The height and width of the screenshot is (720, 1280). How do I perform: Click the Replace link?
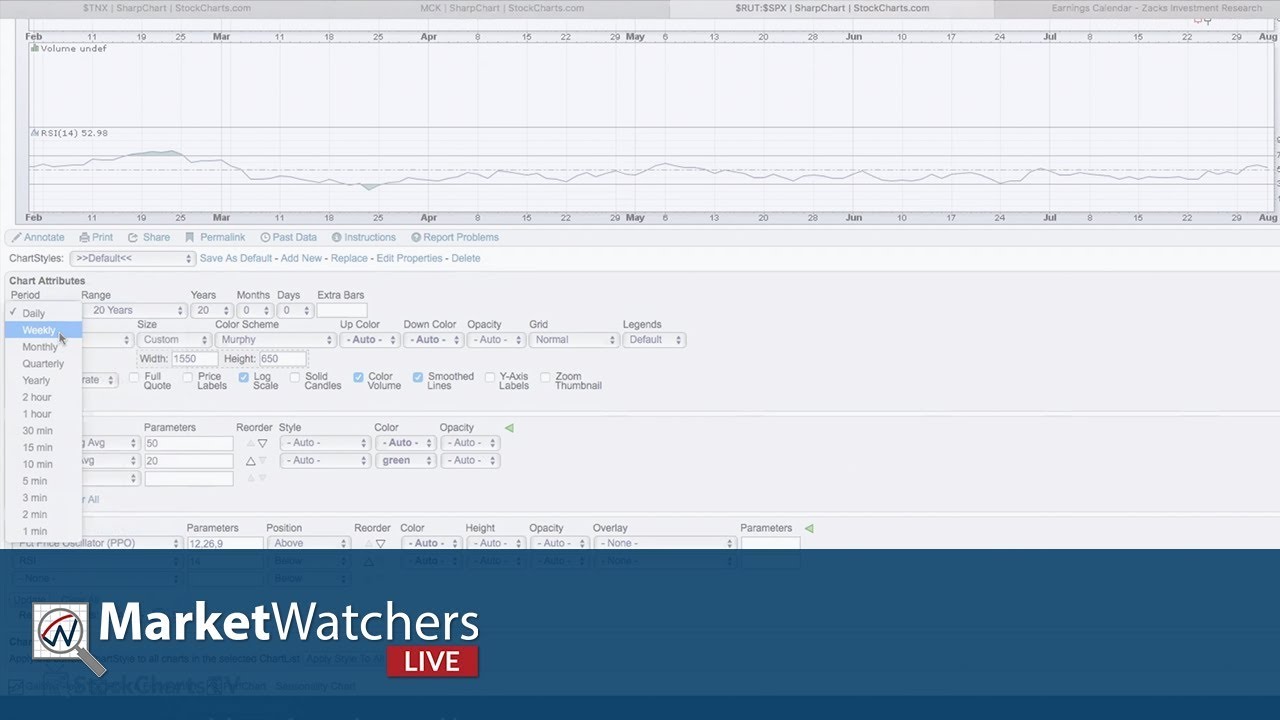[349, 259]
